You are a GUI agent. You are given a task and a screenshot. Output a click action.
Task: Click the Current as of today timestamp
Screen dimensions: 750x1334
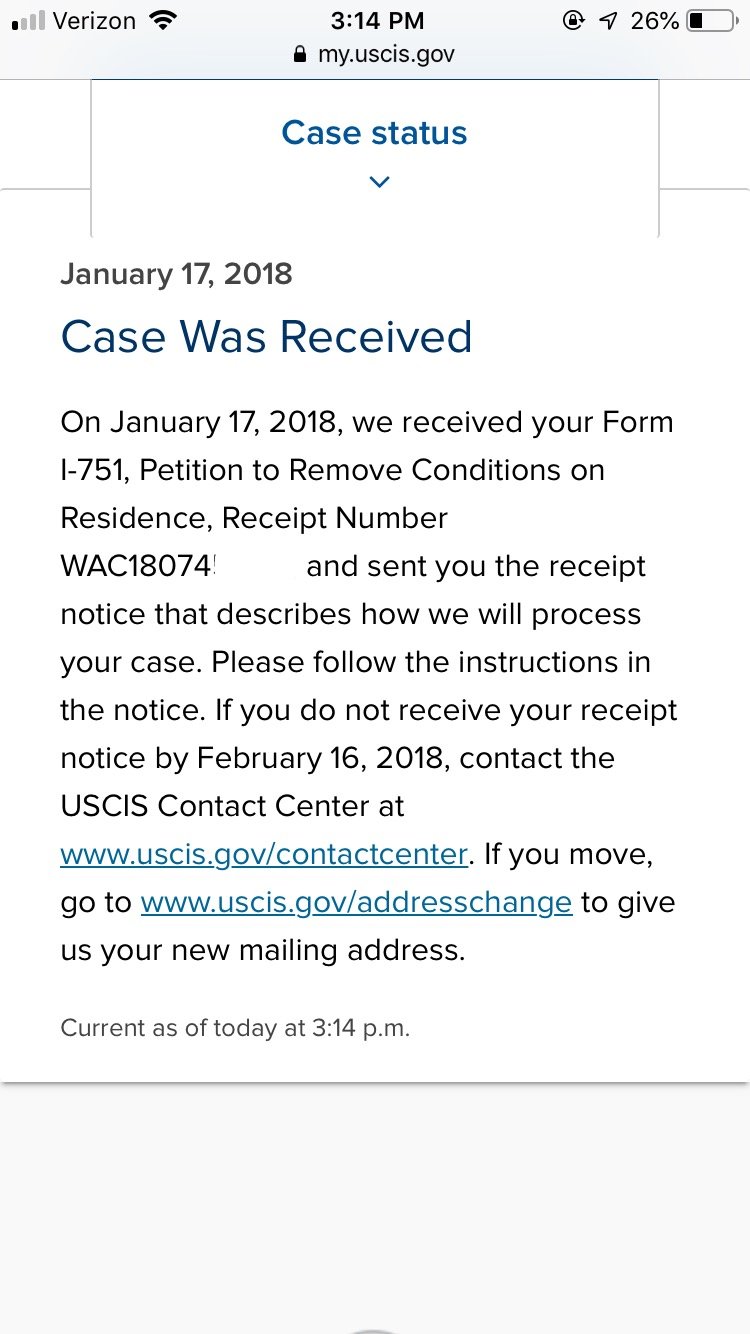pyautogui.click(x=235, y=1028)
